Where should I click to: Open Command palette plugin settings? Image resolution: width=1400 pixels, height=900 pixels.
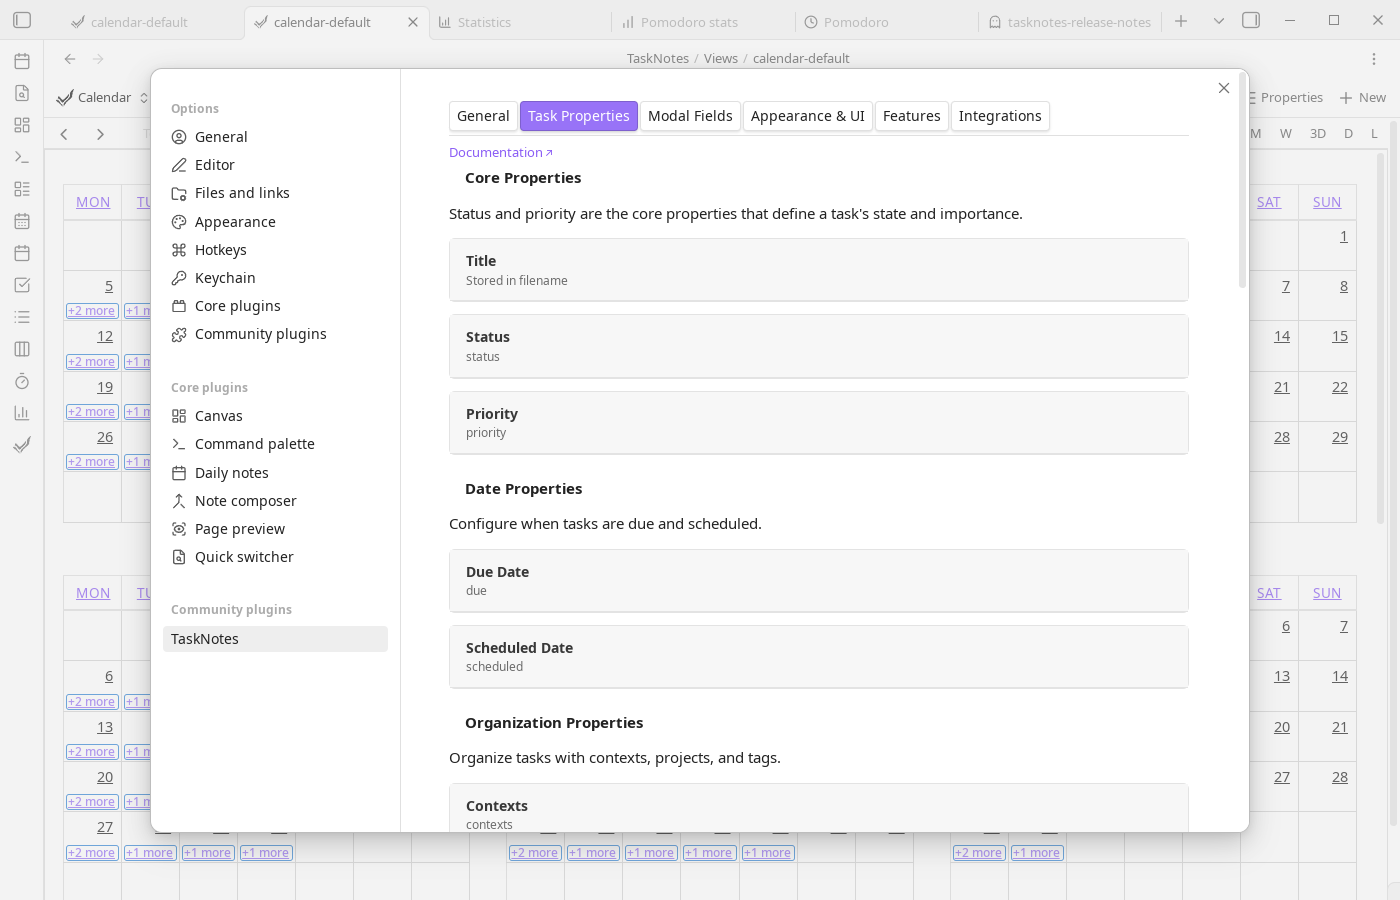tap(275, 444)
